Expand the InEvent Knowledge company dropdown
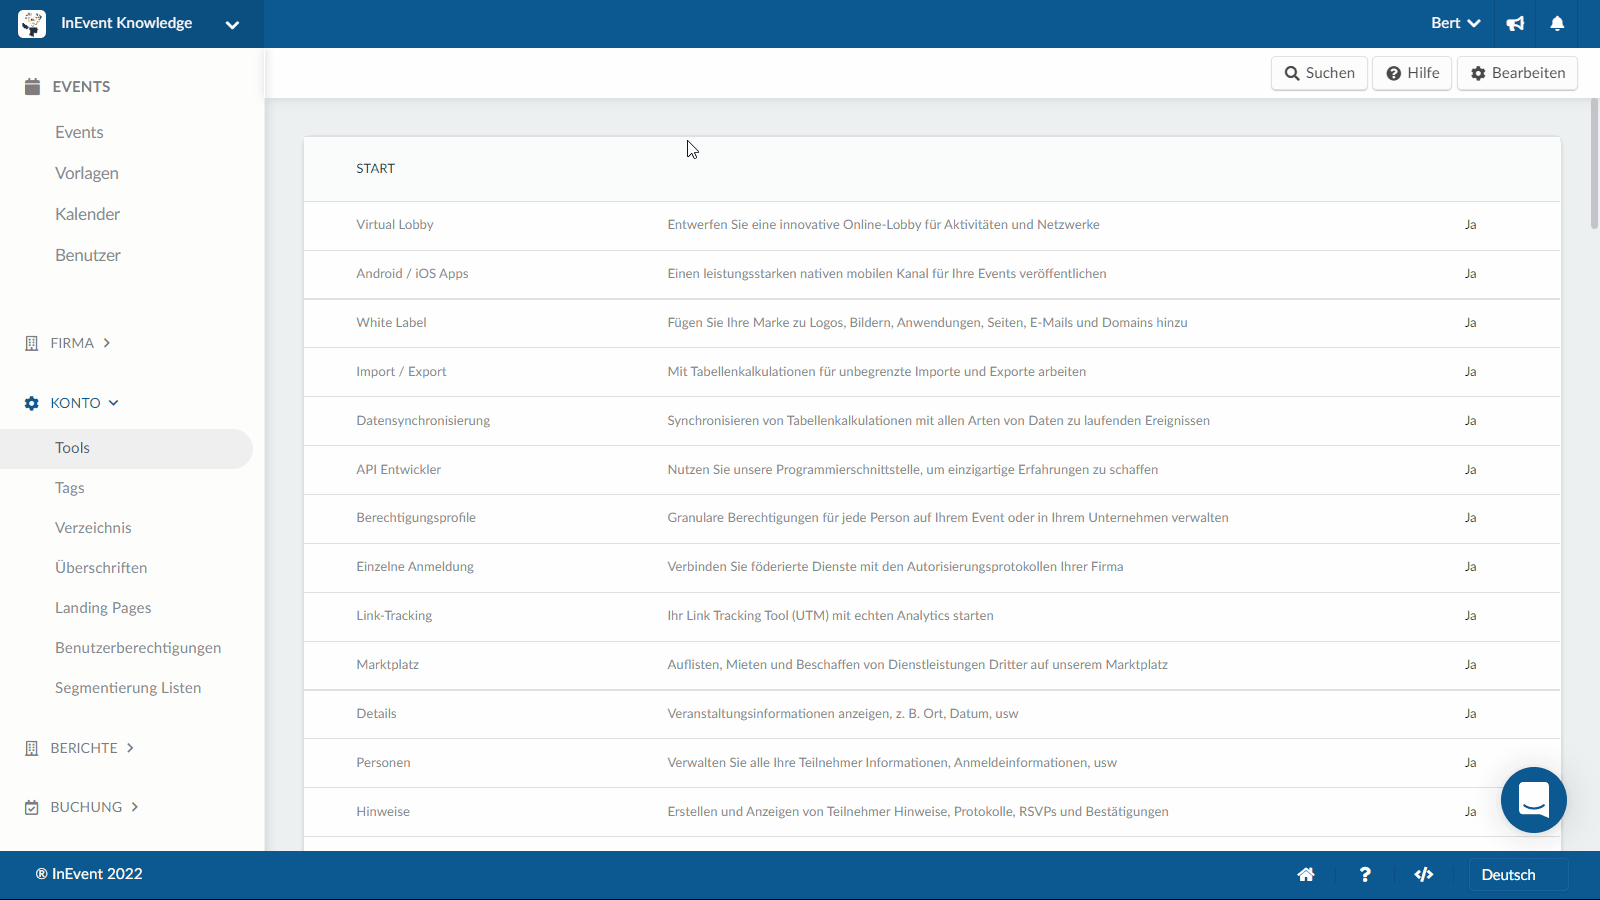The width and height of the screenshot is (1600, 900). 232,25
